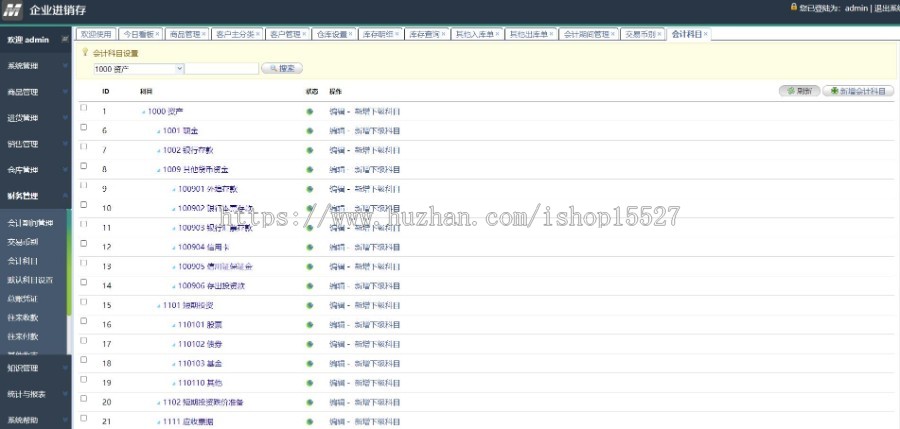Tick checkbox for row ID 12
900x429 pixels.
point(84,243)
